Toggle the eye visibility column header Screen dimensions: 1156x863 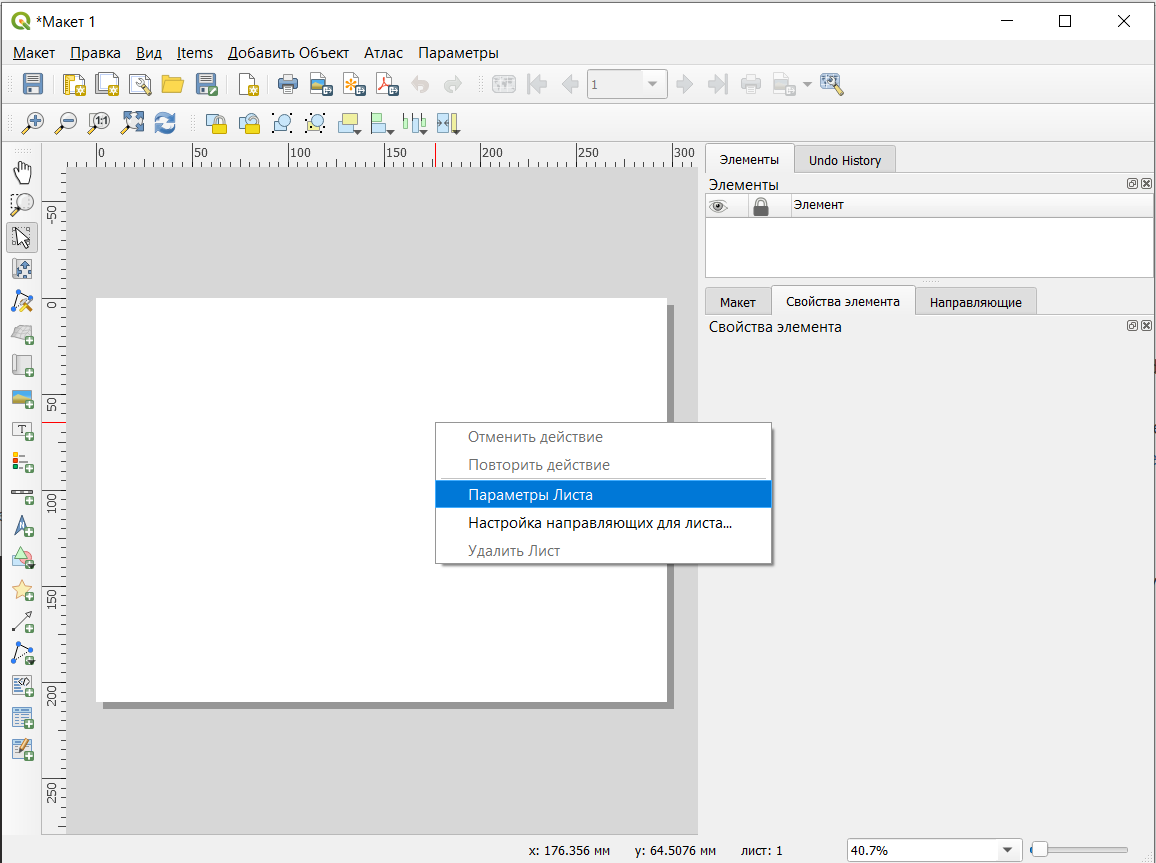[x=718, y=206]
